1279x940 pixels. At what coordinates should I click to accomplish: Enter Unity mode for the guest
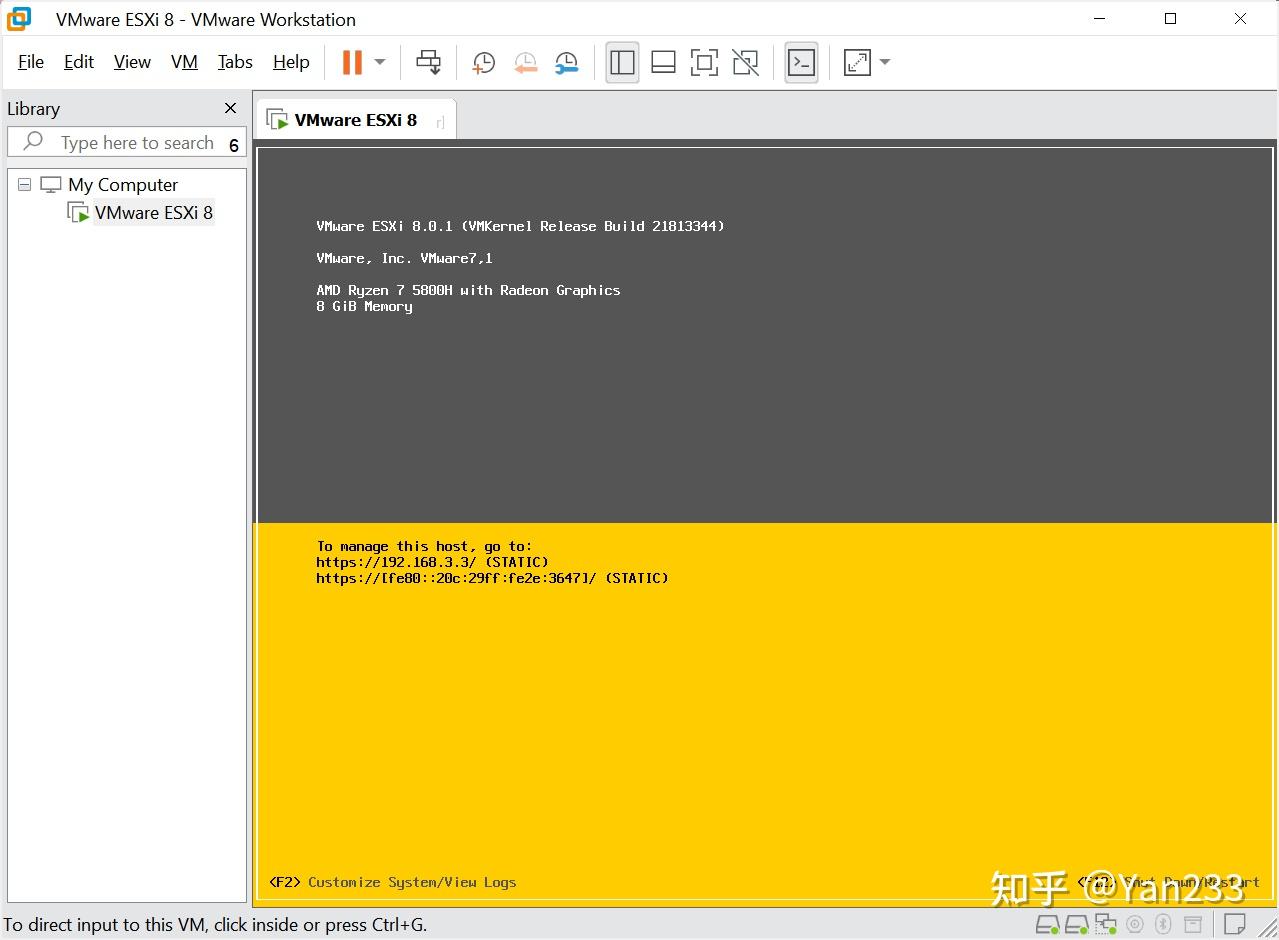pyautogui.click(x=745, y=62)
